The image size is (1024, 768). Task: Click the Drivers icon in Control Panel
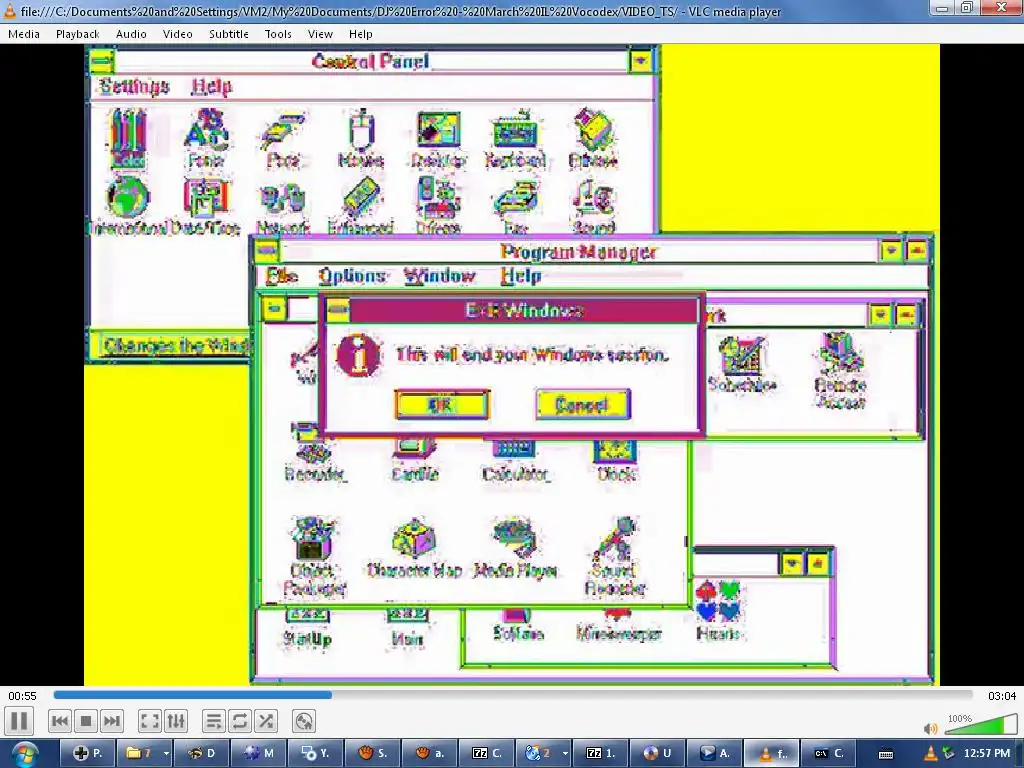click(438, 204)
